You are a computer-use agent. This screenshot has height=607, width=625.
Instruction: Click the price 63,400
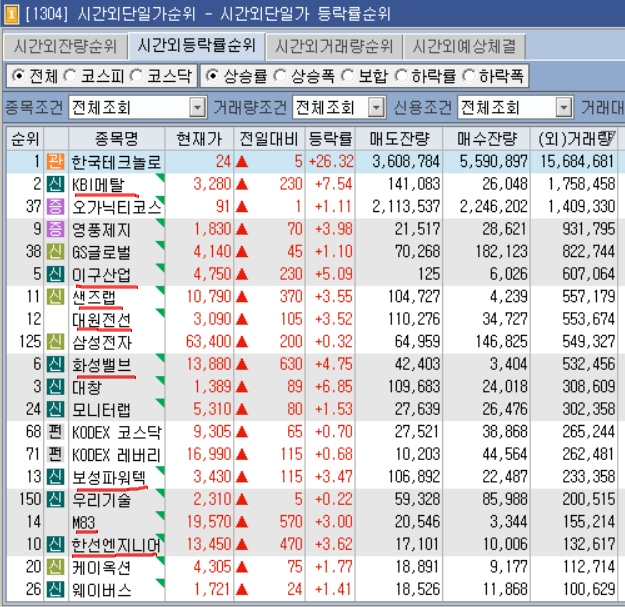(x=208, y=342)
